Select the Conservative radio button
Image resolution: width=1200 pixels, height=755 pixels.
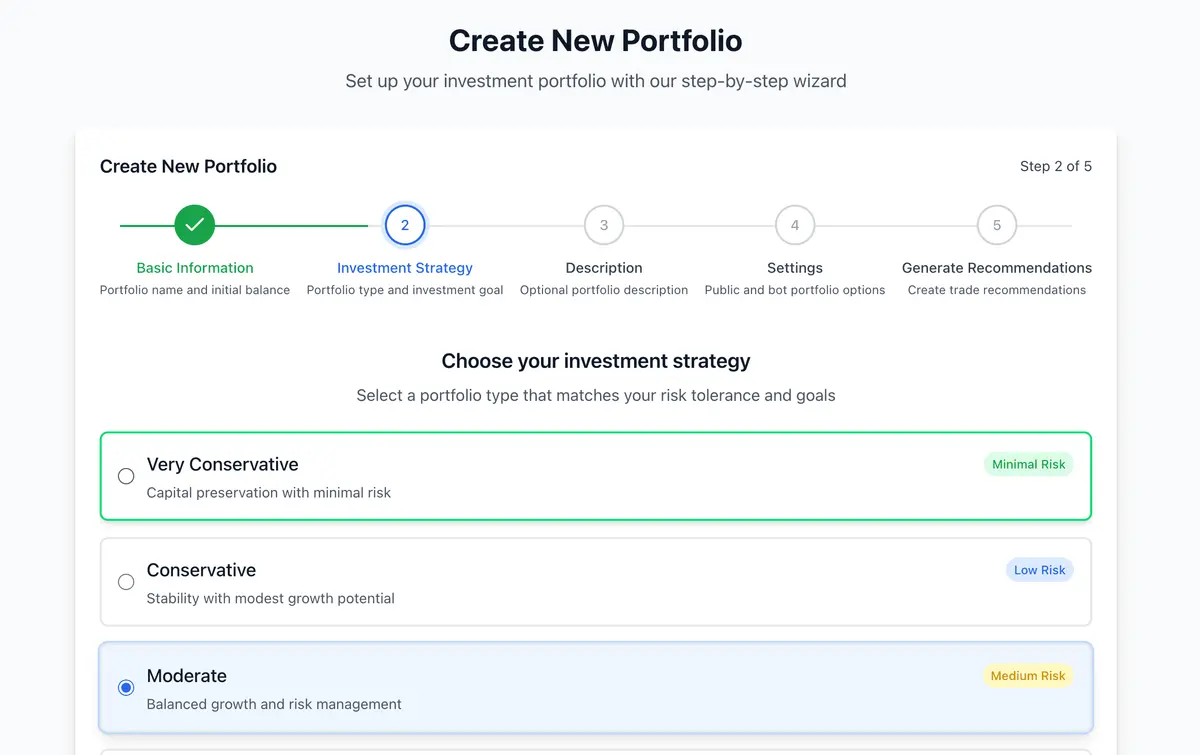coord(126,581)
